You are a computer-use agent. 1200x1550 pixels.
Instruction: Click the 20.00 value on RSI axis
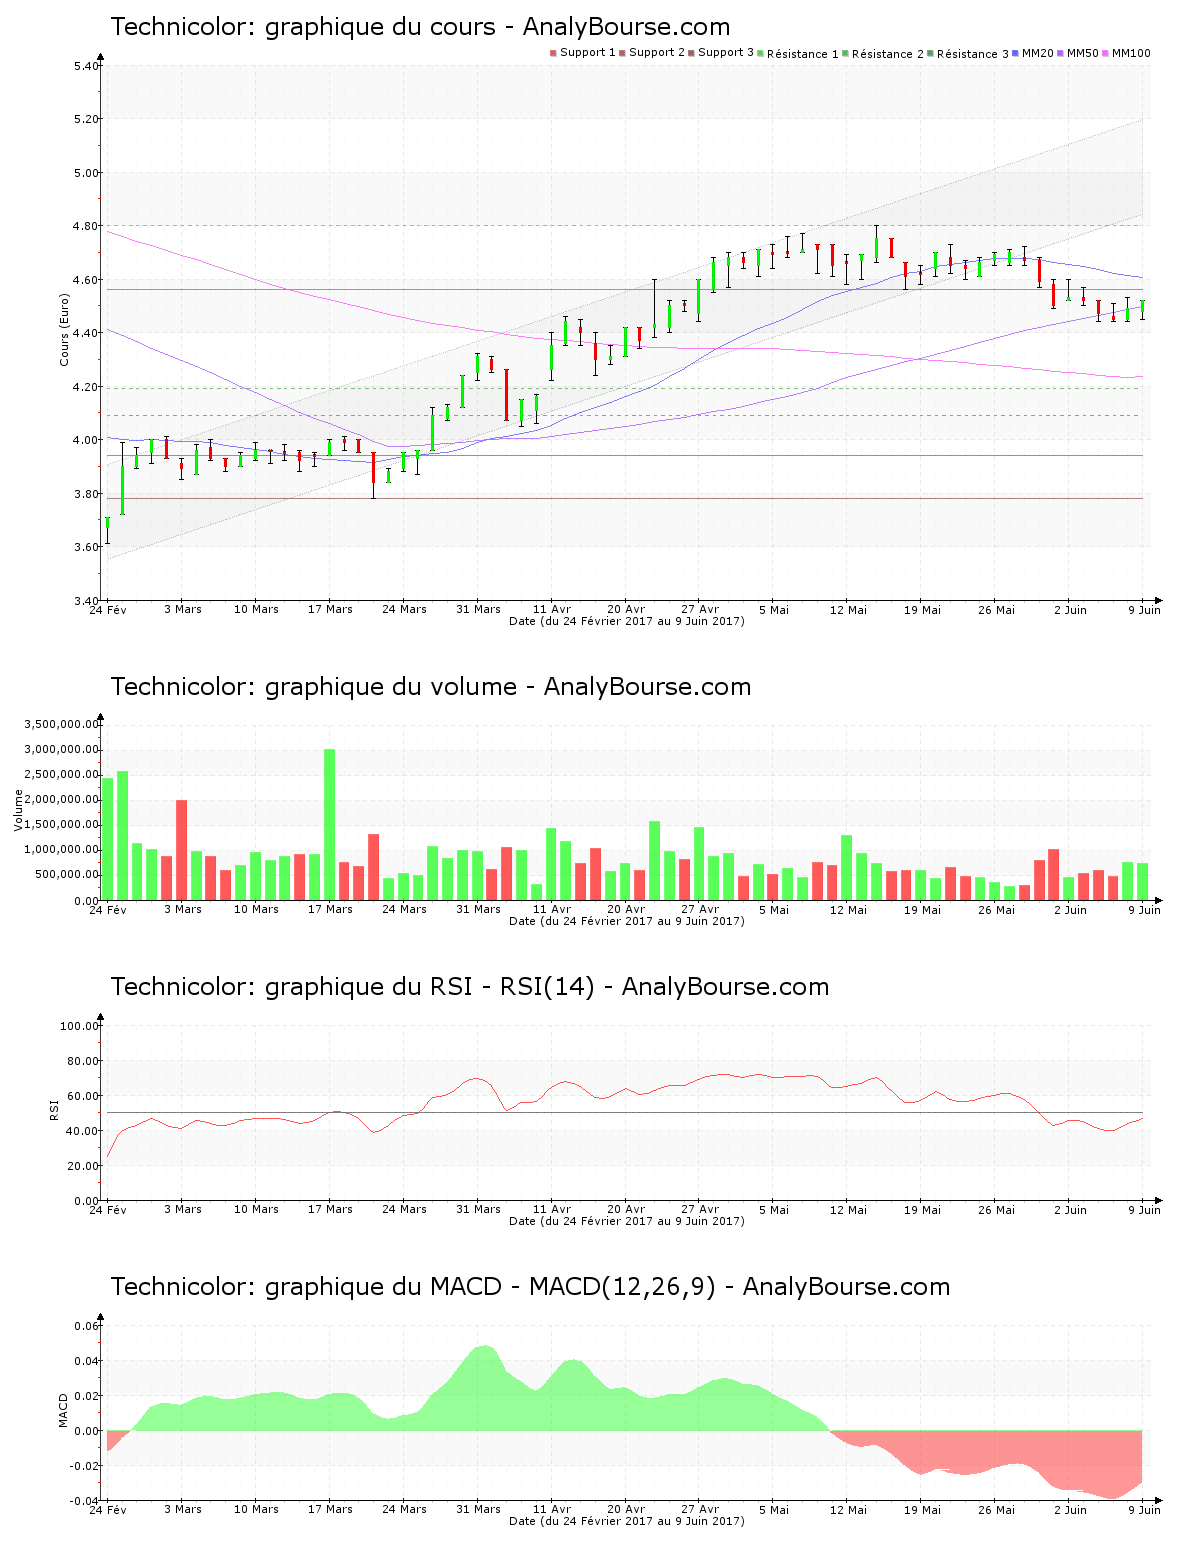83,1166
